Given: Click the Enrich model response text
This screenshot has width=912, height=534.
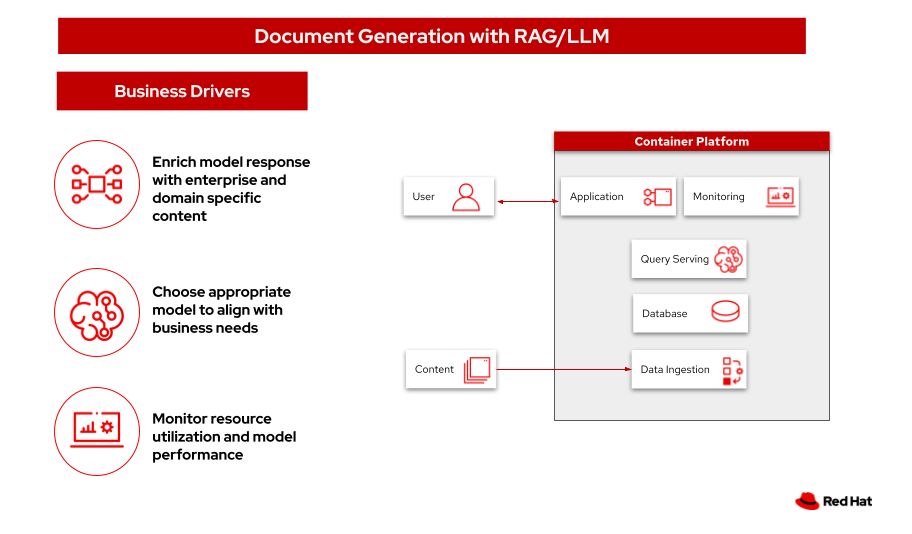Looking at the screenshot, I should click(x=231, y=189).
